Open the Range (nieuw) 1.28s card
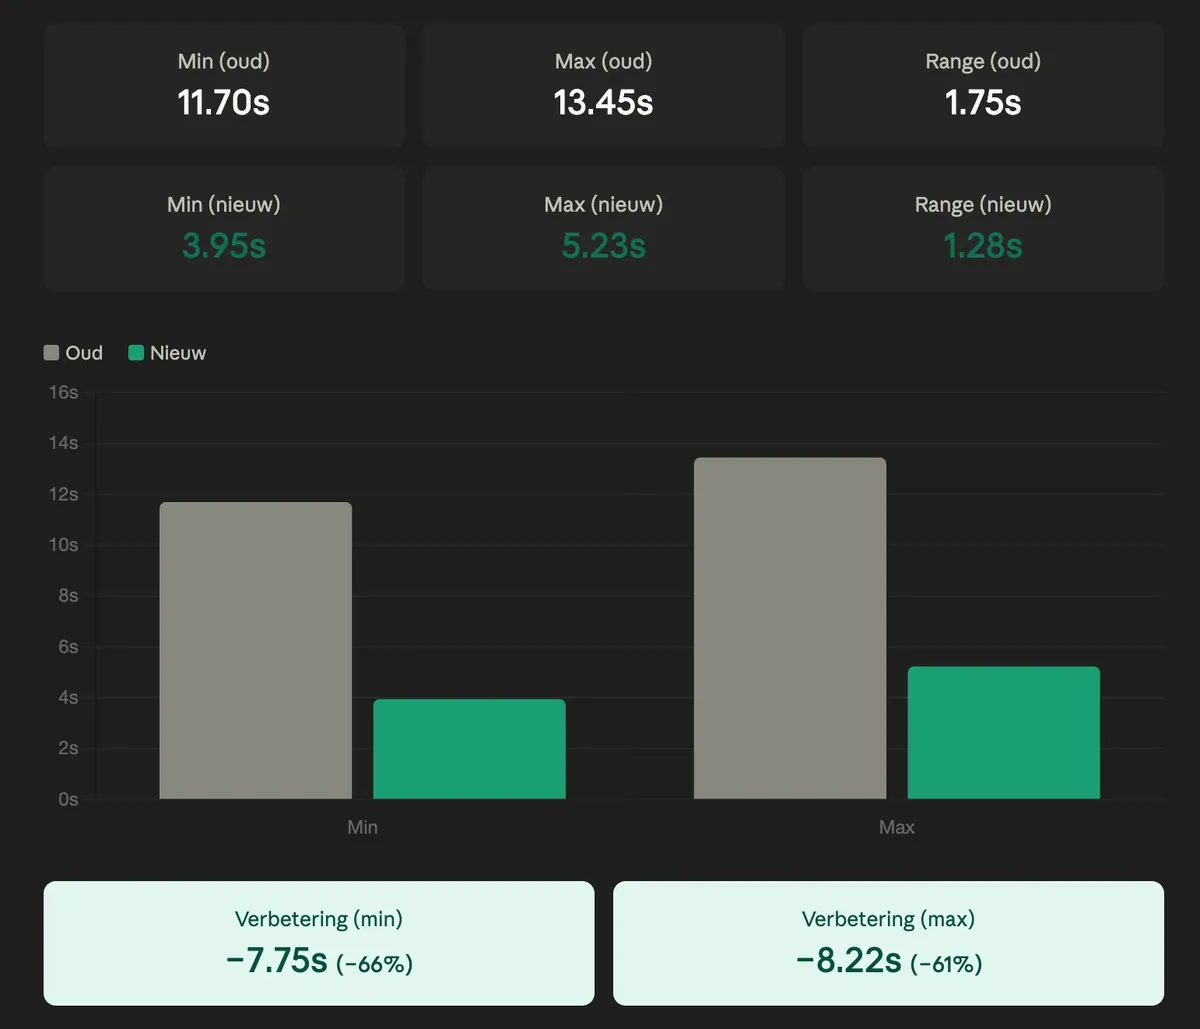The width and height of the screenshot is (1200, 1029). click(983, 229)
